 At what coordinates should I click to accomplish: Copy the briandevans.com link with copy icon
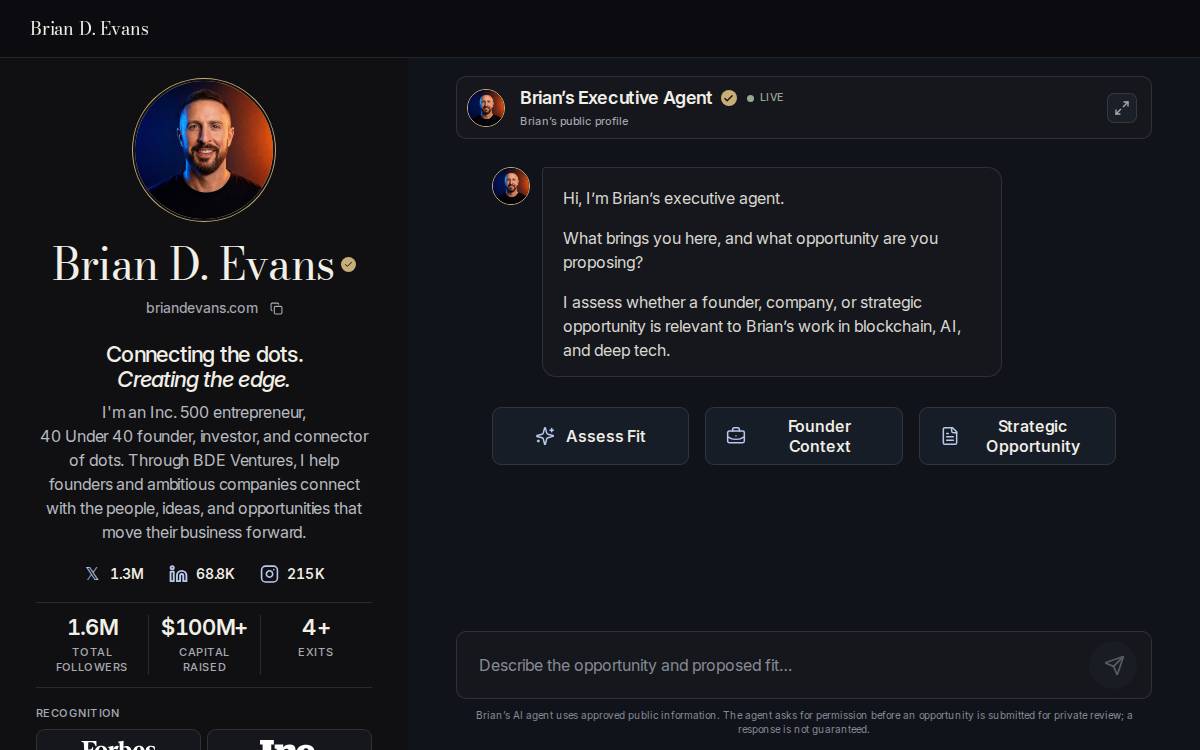[x=277, y=308]
